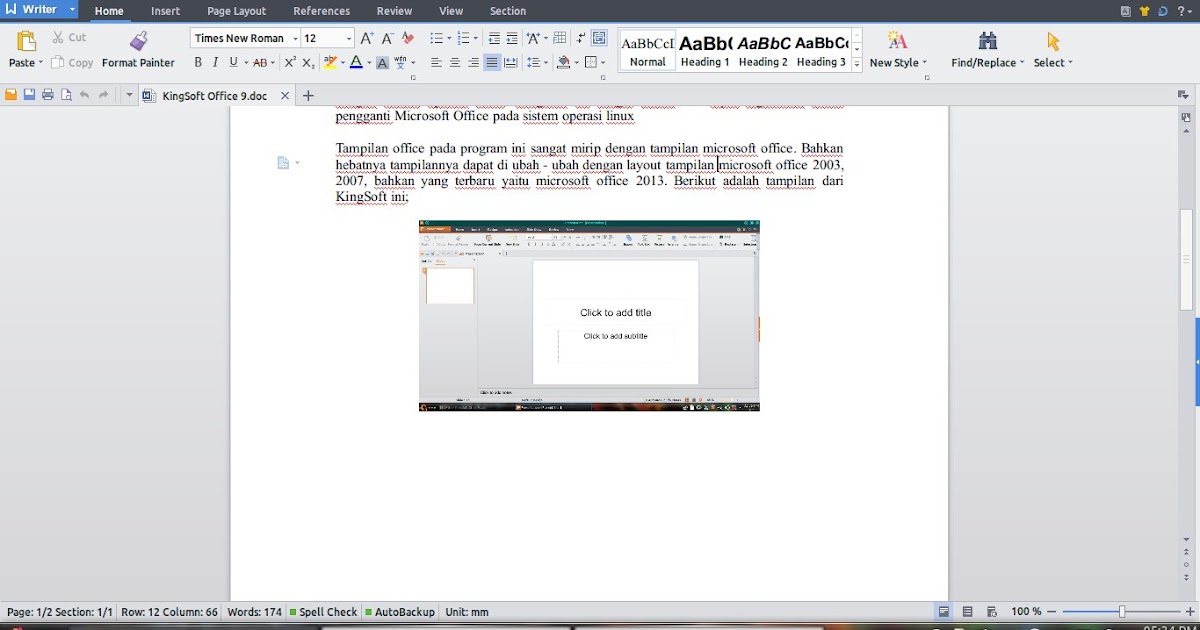Toggle Spell Check in status bar
This screenshot has height=630, width=1200.
(x=323, y=611)
